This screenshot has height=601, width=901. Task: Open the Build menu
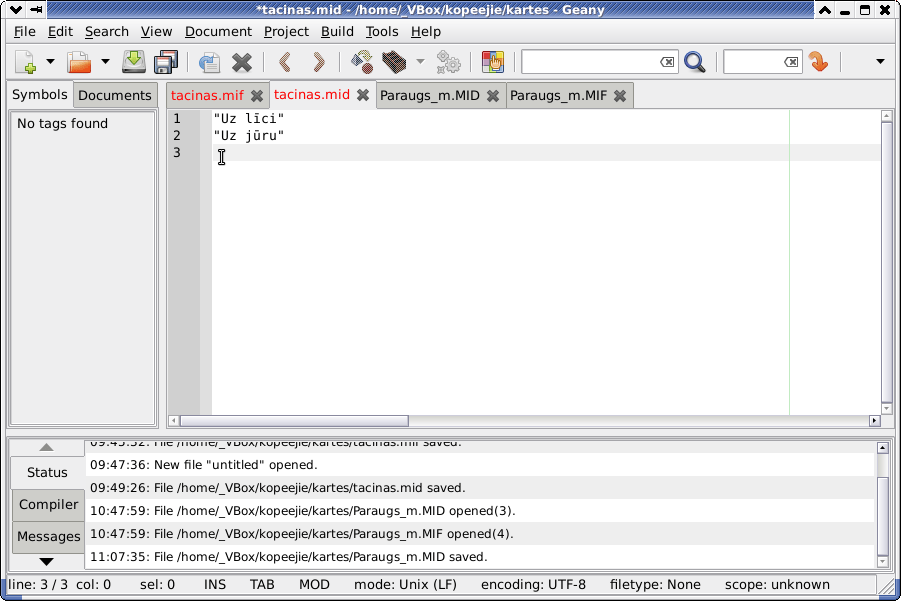pos(337,32)
